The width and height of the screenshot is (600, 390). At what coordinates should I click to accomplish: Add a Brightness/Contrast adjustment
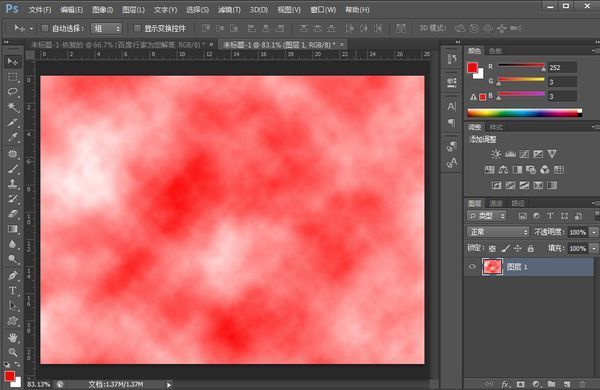point(496,154)
